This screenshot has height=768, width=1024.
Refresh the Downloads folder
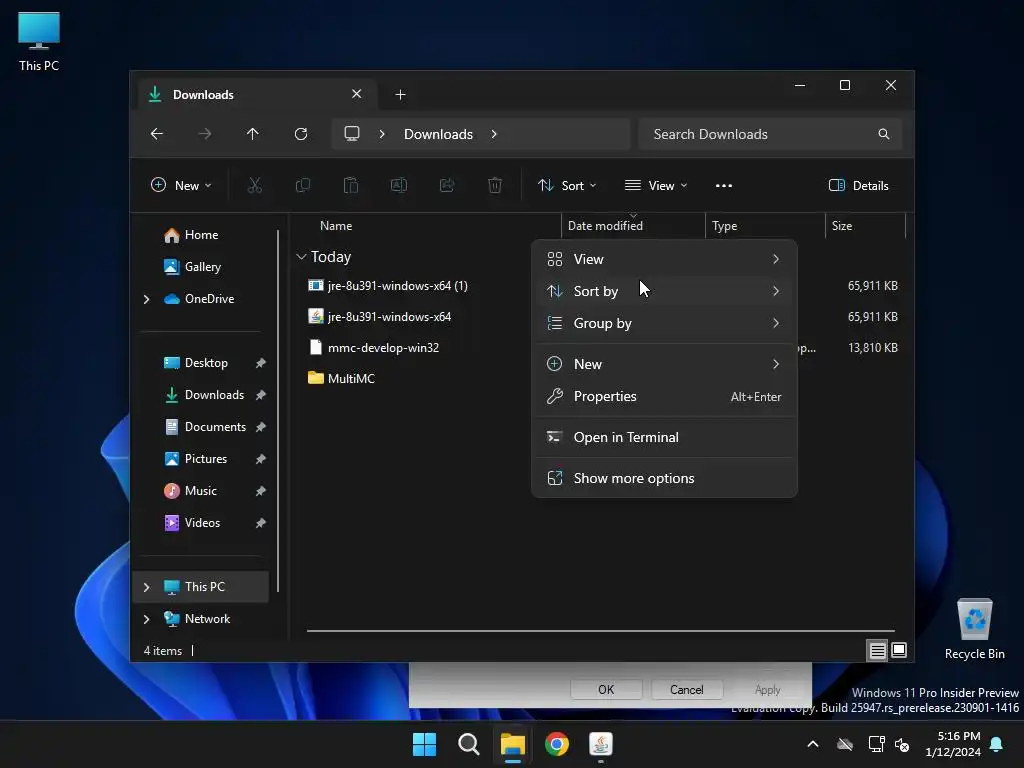click(x=301, y=134)
